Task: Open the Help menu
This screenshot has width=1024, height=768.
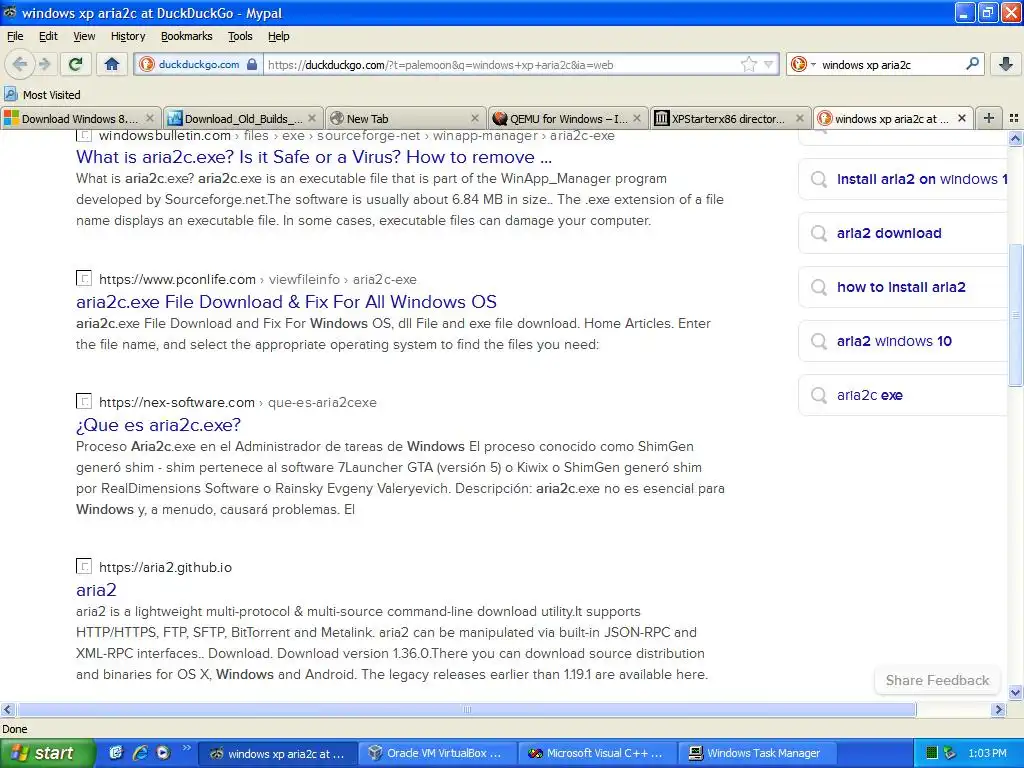Action: 278,36
